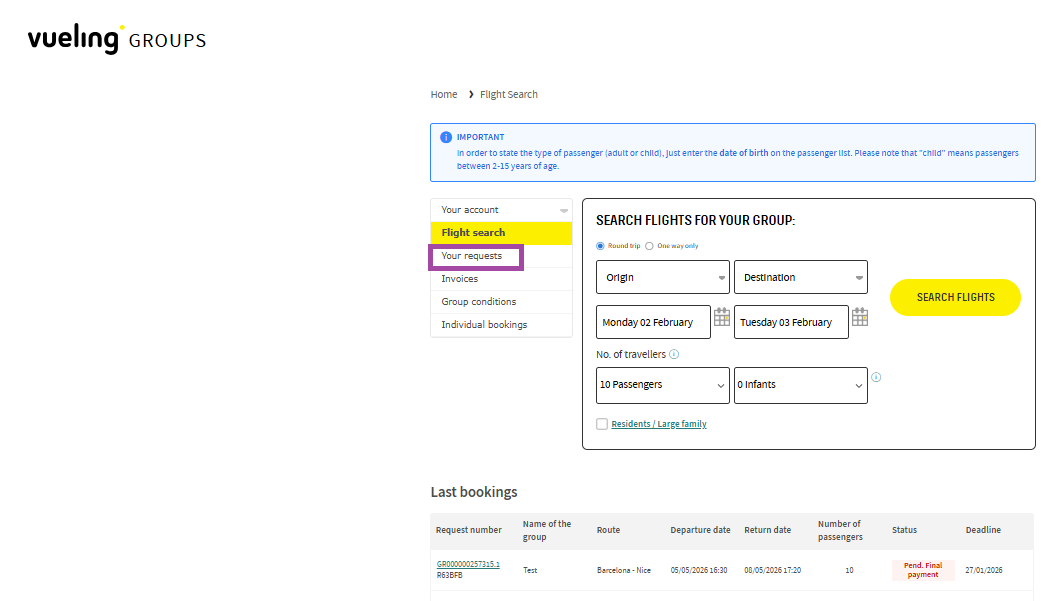Click info icon next to Infants dropdown
Viewport: 1060px width, 601px height.
[x=876, y=377]
